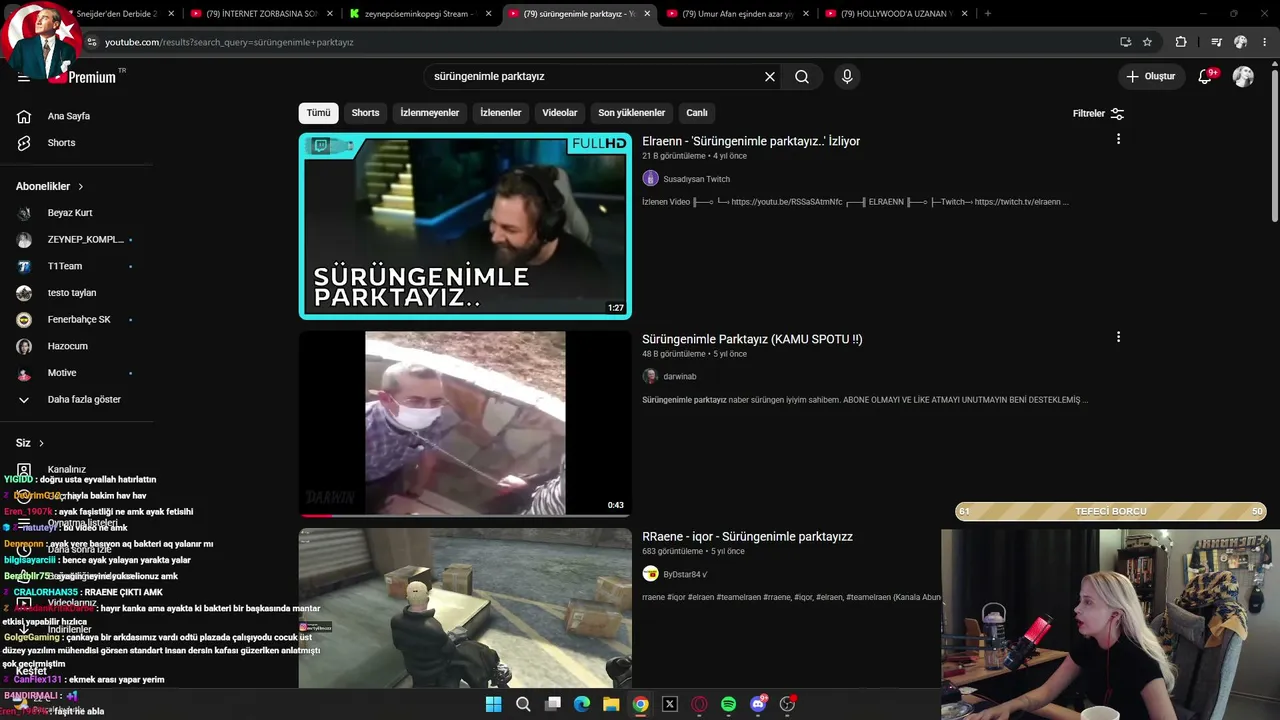
Task: Open a new browser tab
Action: click(x=988, y=14)
